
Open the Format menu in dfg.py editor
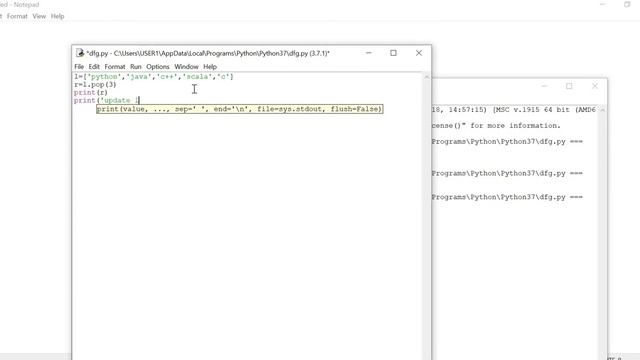pos(115,67)
